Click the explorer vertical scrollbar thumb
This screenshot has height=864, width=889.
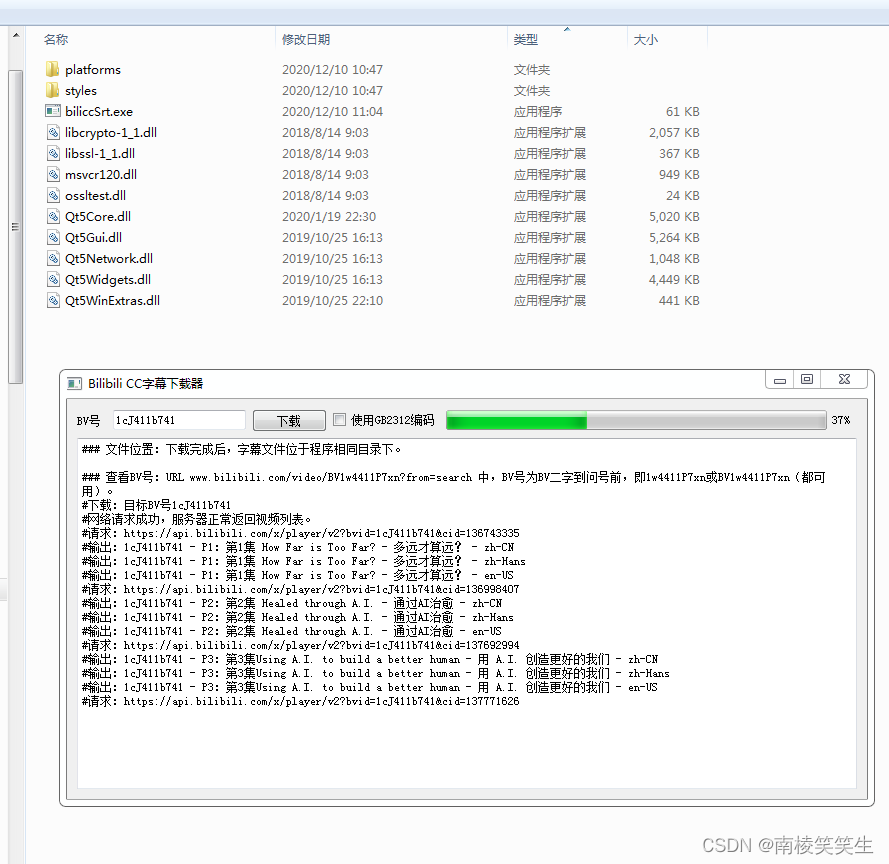[16, 227]
